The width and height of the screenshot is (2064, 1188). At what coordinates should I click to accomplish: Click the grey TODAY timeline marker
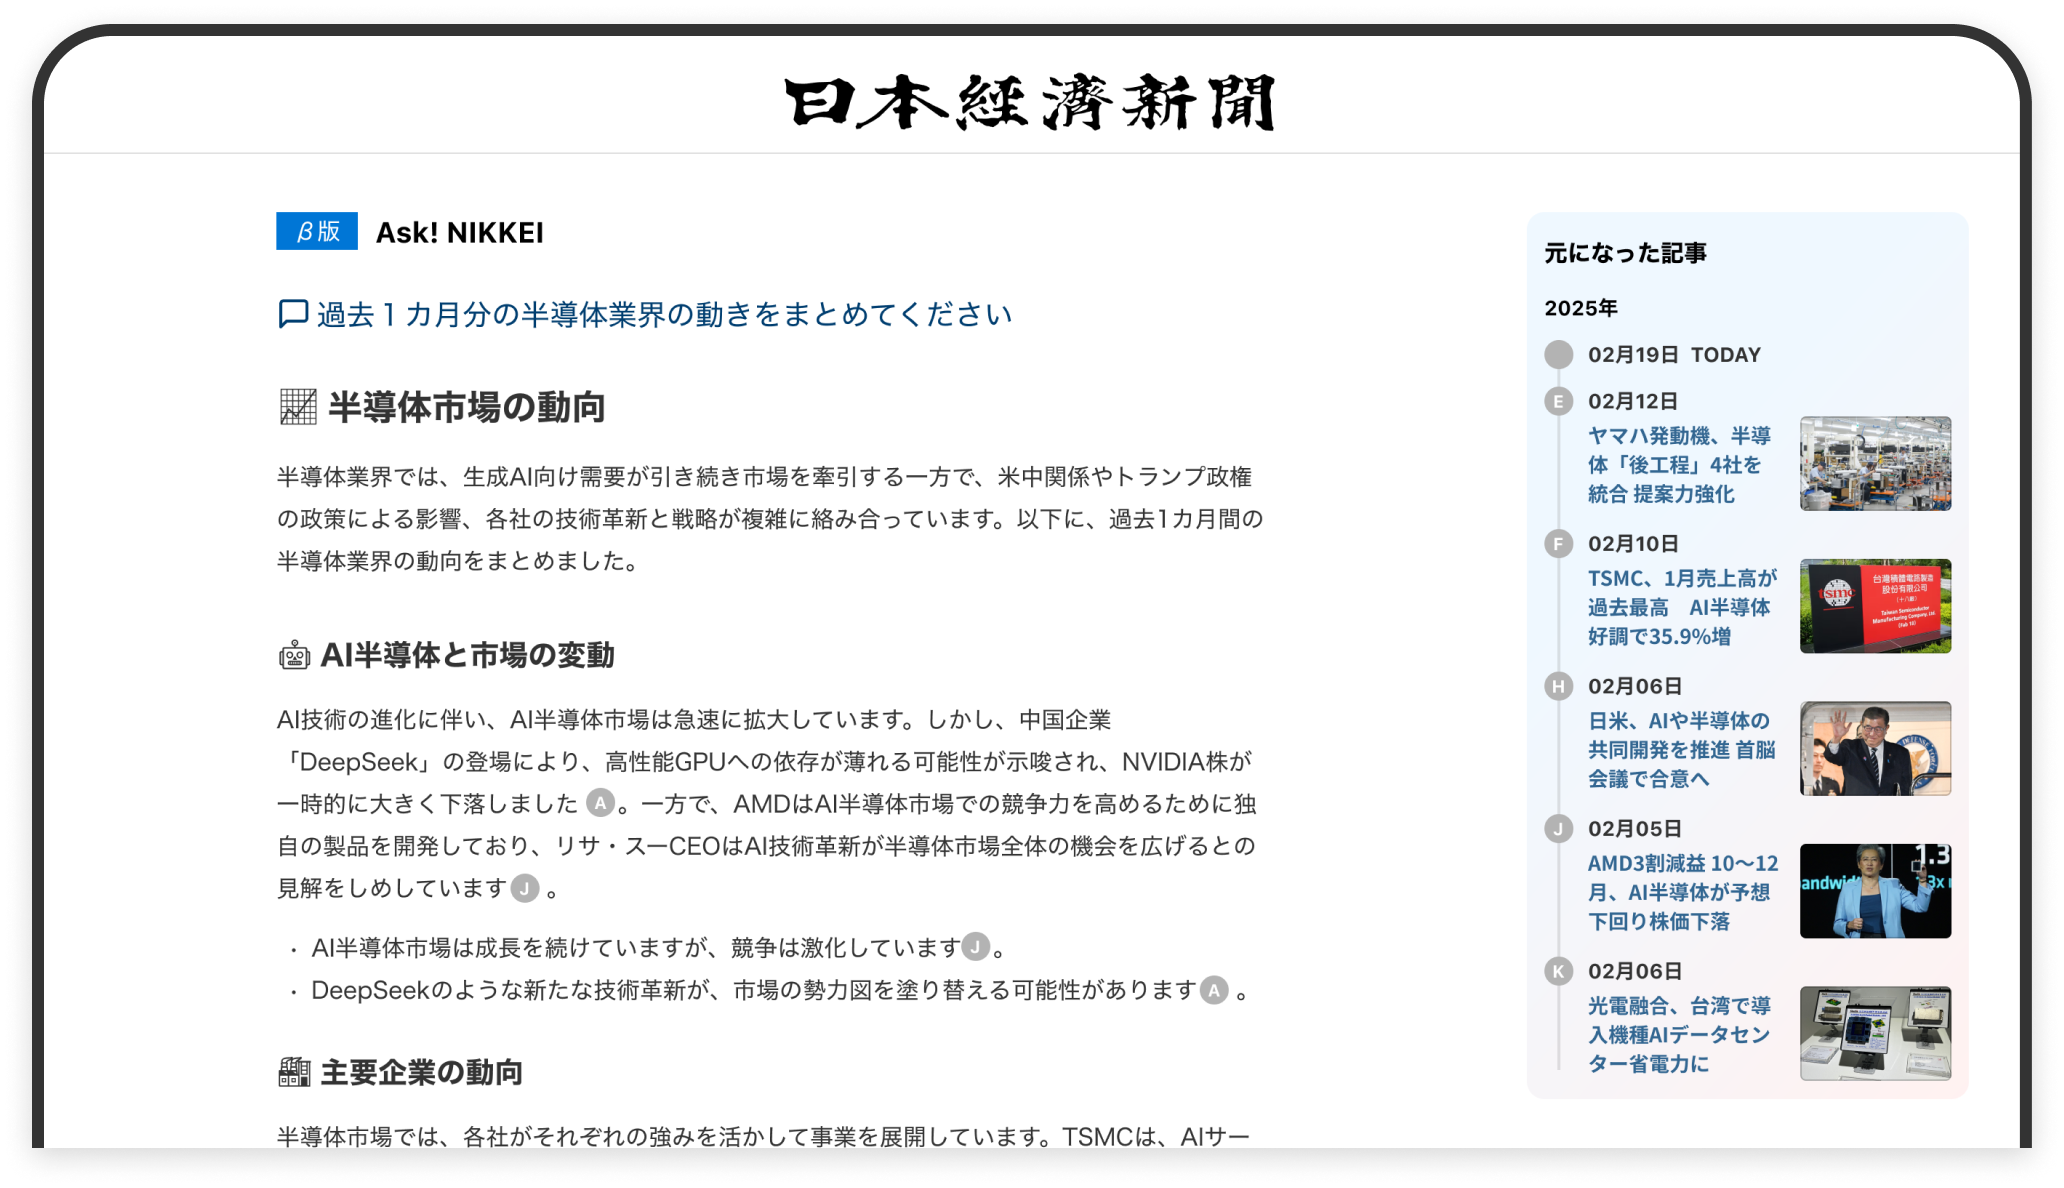point(1558,355)
